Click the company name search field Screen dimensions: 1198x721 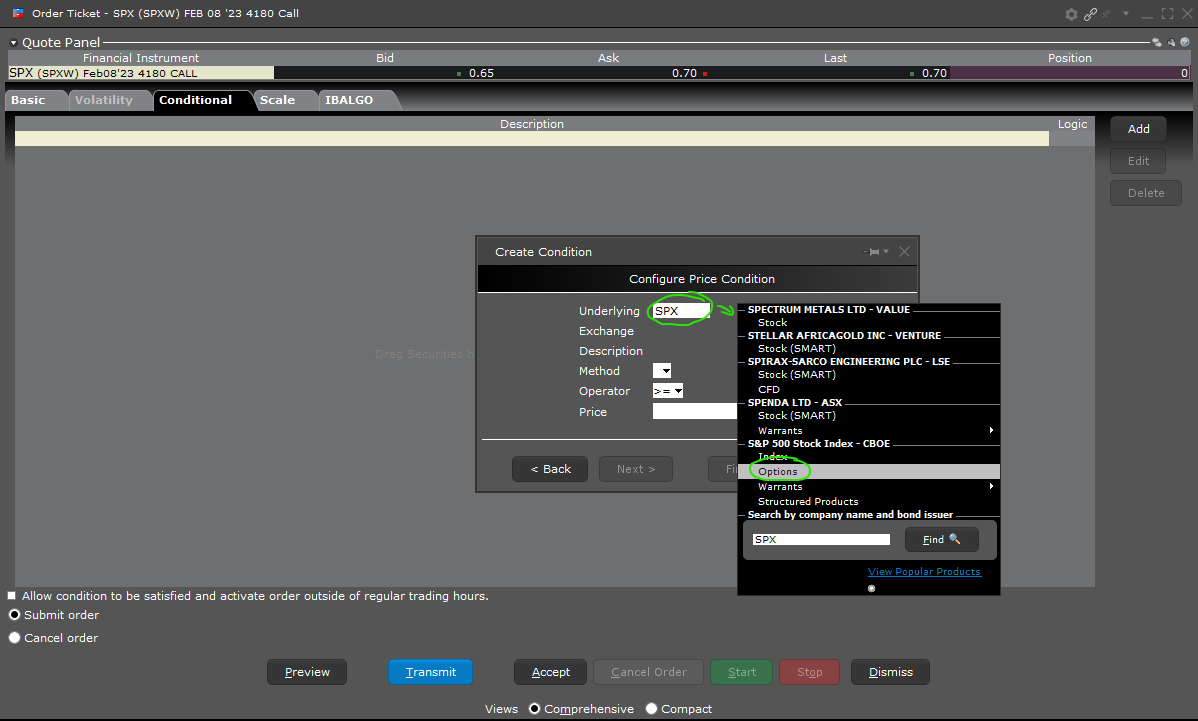click(821, 539)
